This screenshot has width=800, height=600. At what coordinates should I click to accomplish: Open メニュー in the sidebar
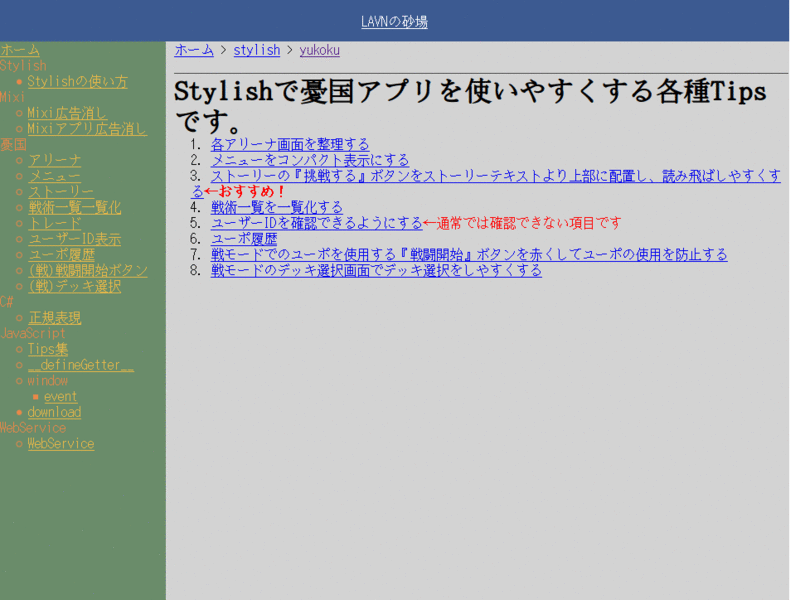tap(55, 176)
